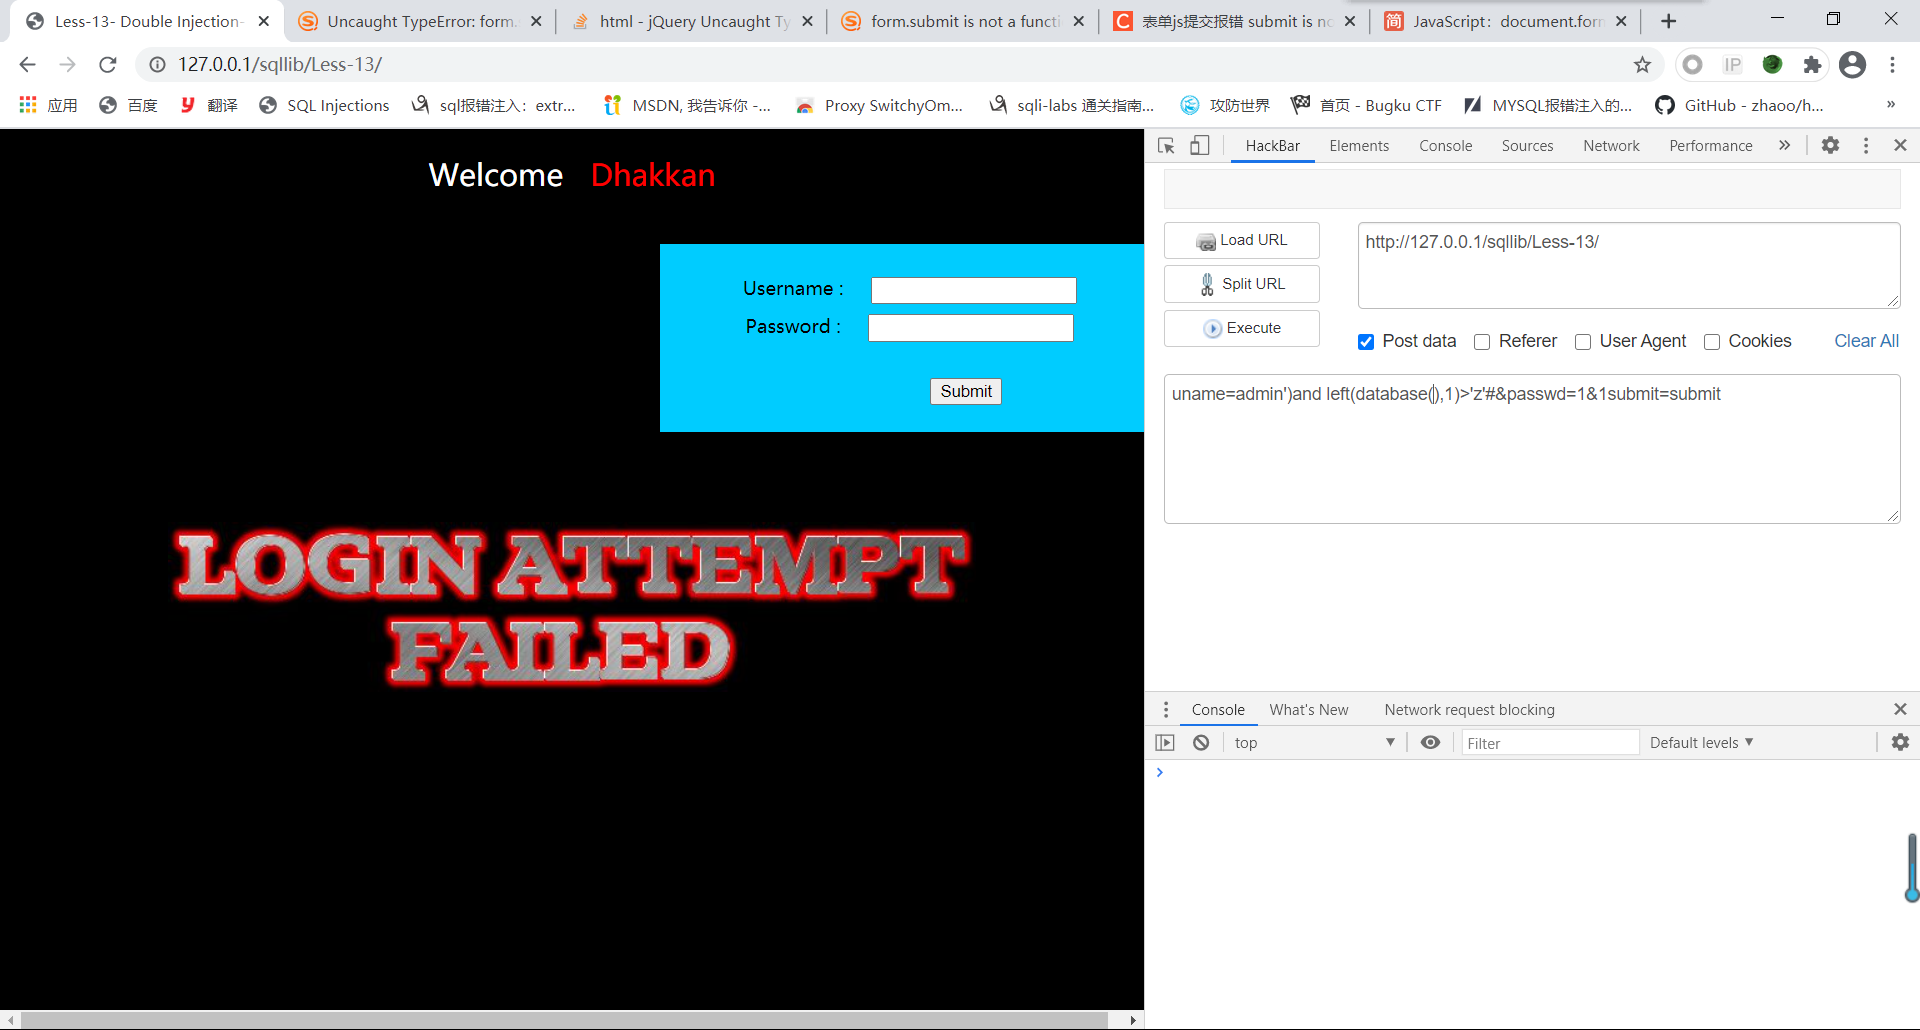The image size is (1920, 1030).
Task: Enable the Referer checkbox
Action: pyautogui.click(x=1482, y=342)
